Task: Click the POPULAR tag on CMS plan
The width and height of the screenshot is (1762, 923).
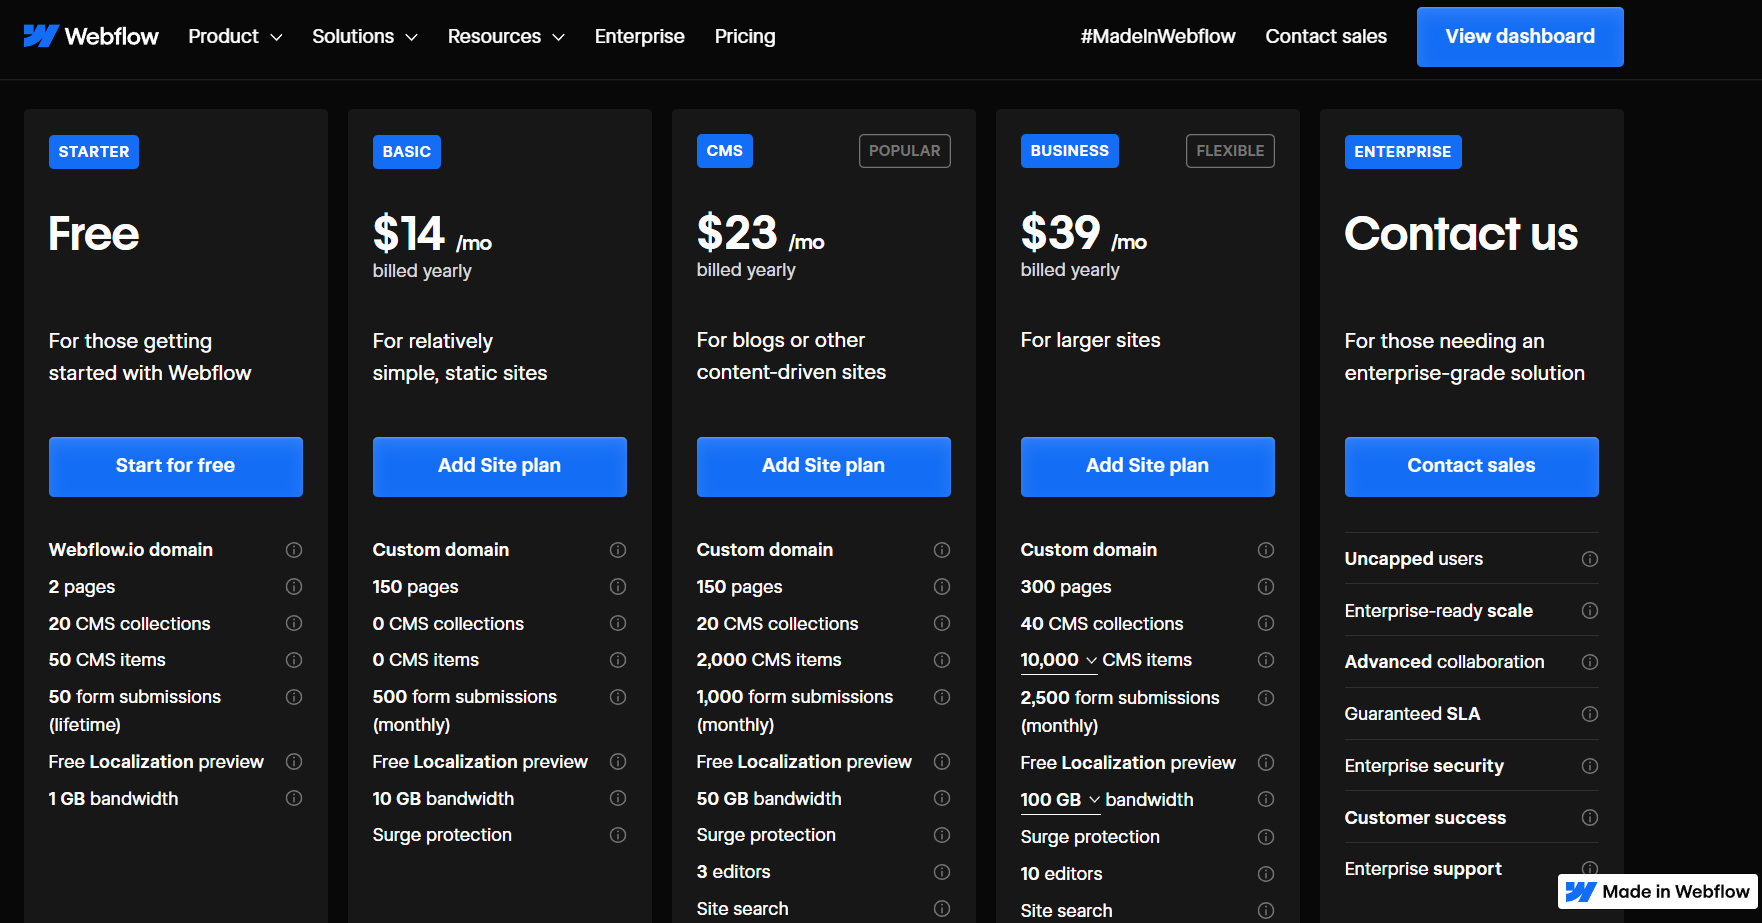Action: coord(905,151)
